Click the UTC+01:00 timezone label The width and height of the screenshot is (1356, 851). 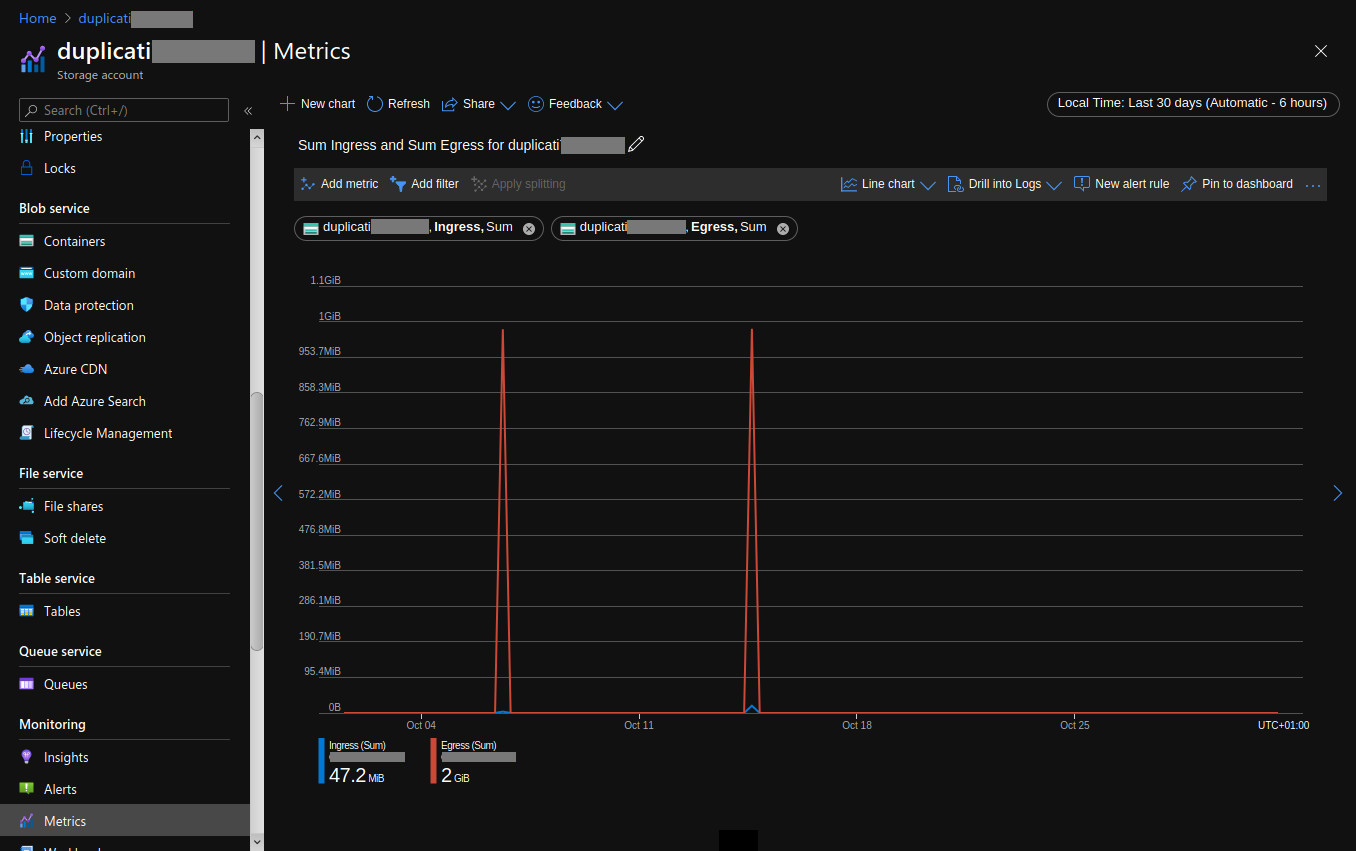coord(1283,725)
